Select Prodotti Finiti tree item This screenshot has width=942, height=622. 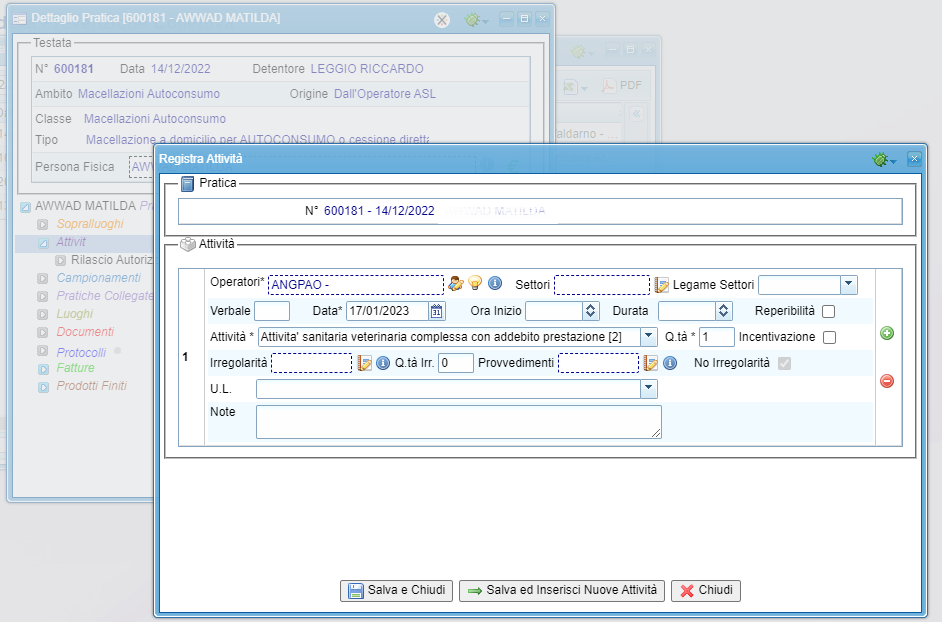[x=92, y=386]
